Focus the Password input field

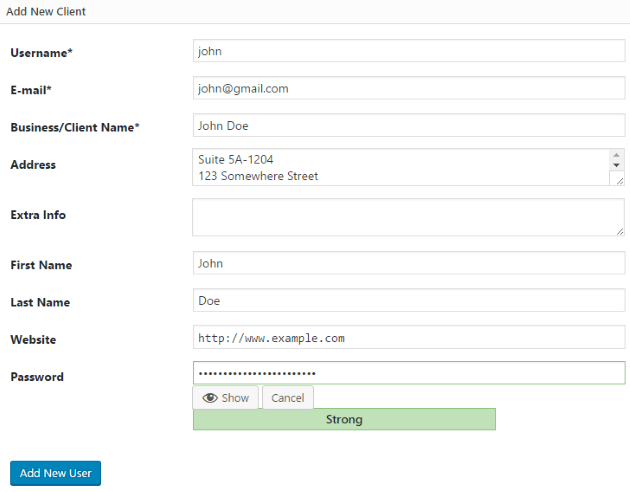(x=409, y=373)
